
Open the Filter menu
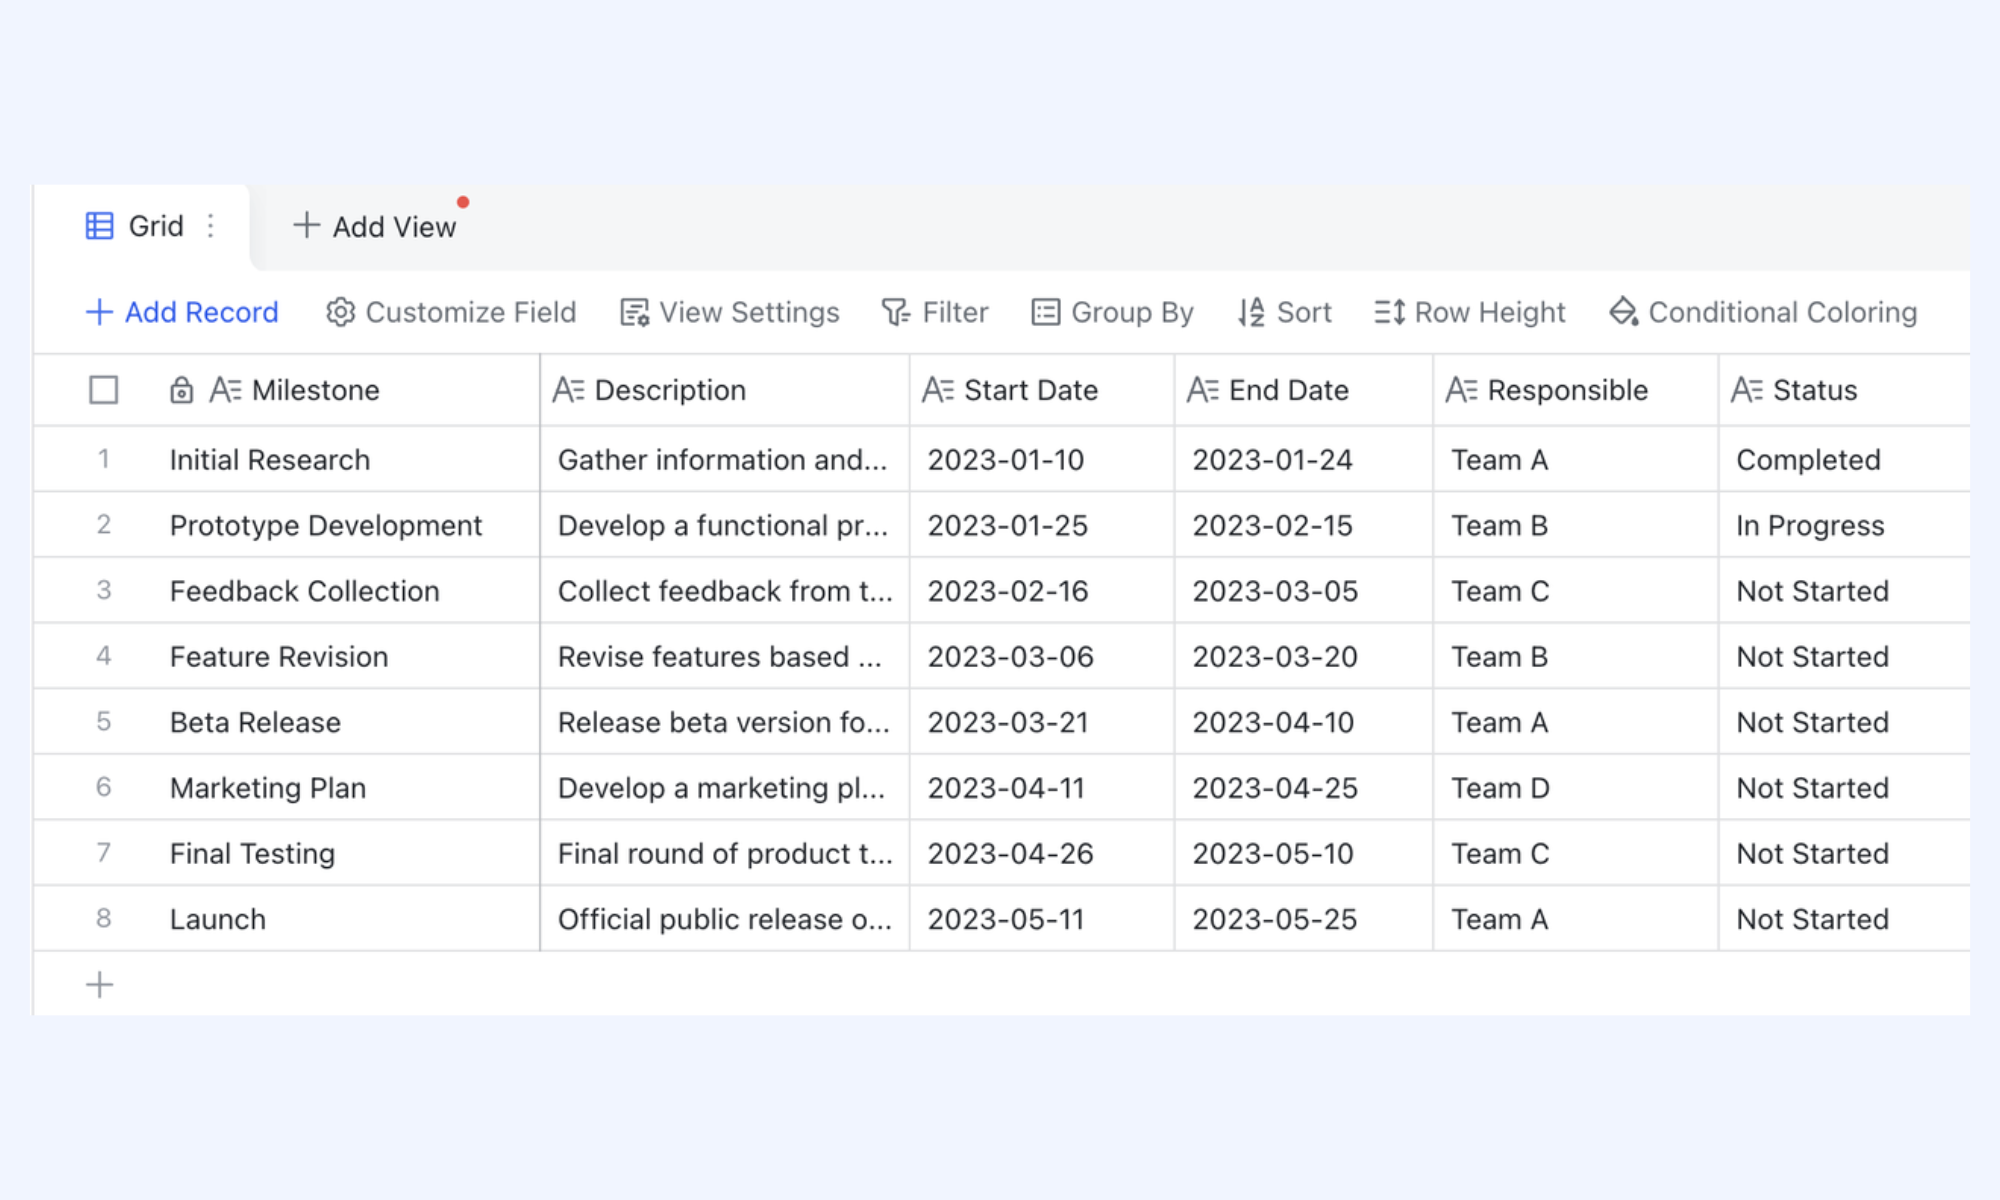pyautogui.click(x=935, y=312)
